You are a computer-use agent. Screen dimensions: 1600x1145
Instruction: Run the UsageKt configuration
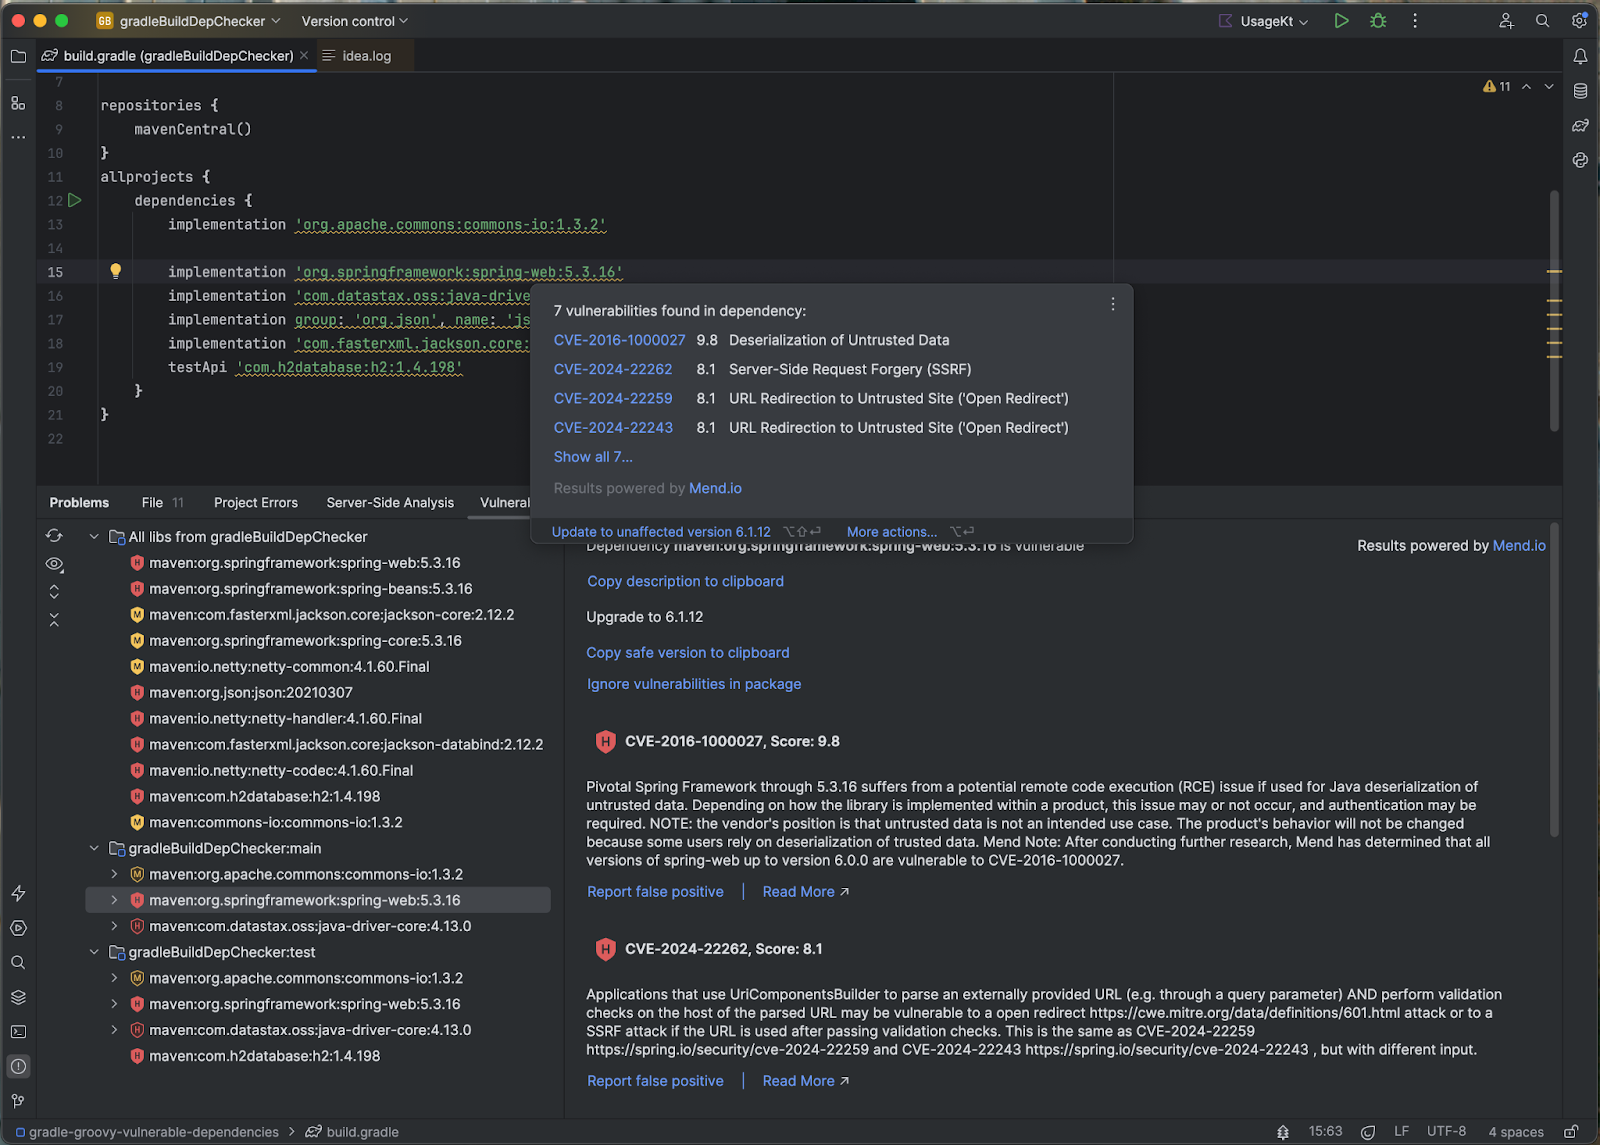[x=1341, y=21]
